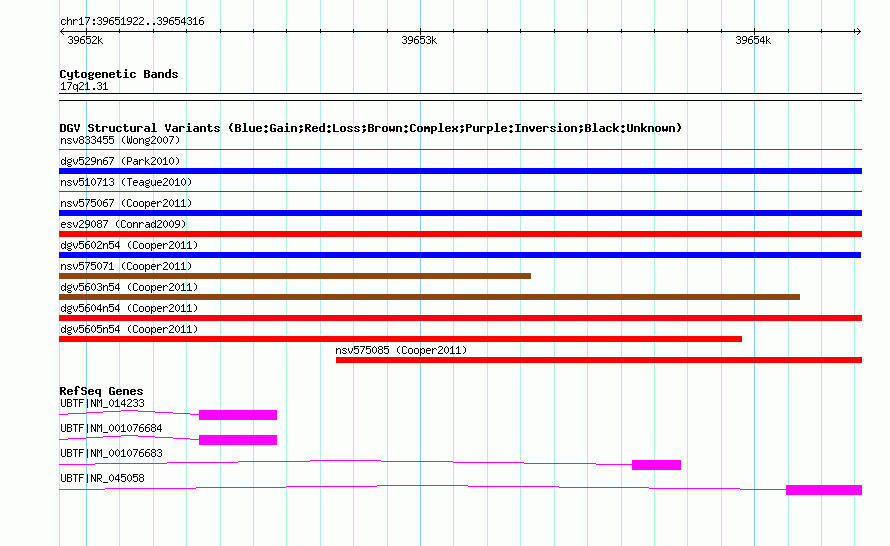Open nsv510713 (Teague2010) variant details
Screen dimensions: 890x546
tap(126, 182)
